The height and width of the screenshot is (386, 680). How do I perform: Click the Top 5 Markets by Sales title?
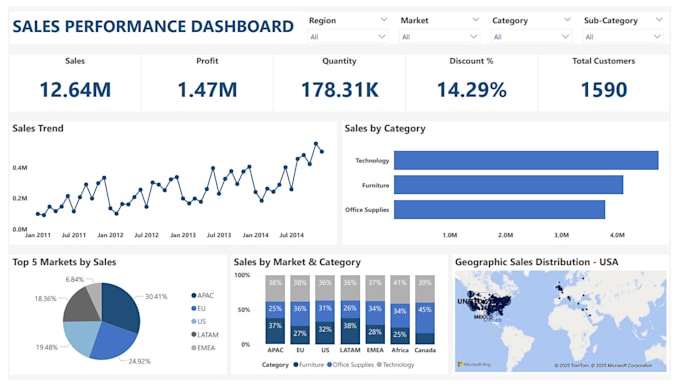[x=64, y=262]
